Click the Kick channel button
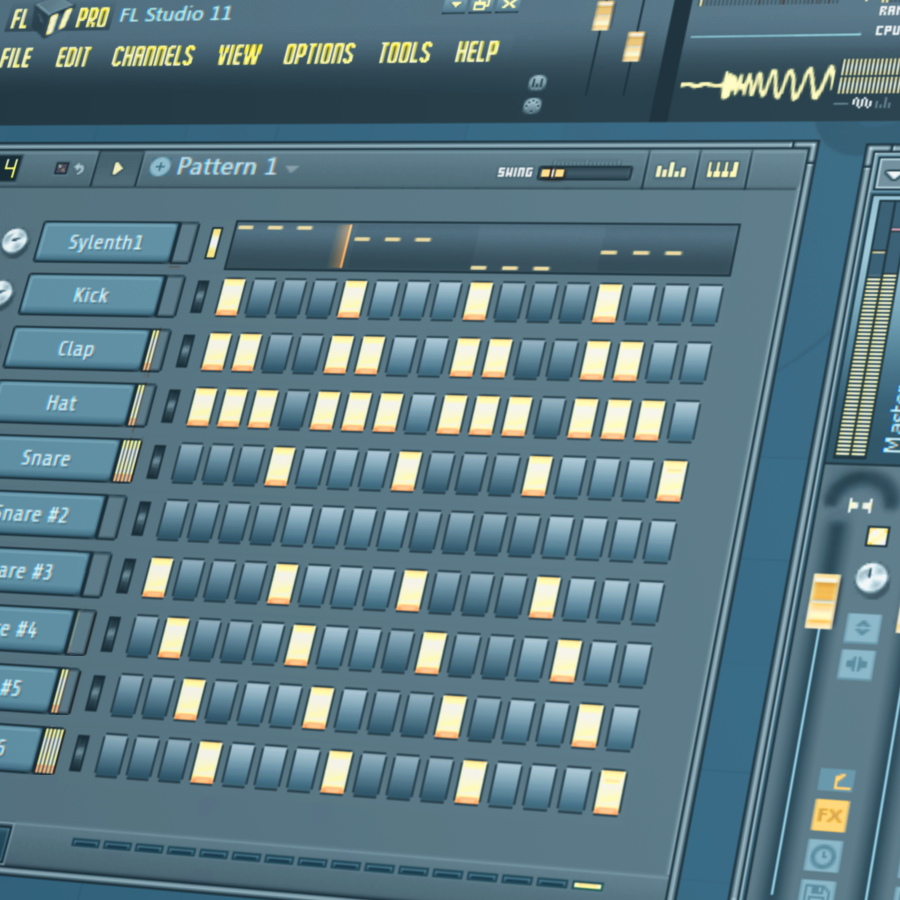The width and height of the screenshot is (900, 900). (92, 295)
